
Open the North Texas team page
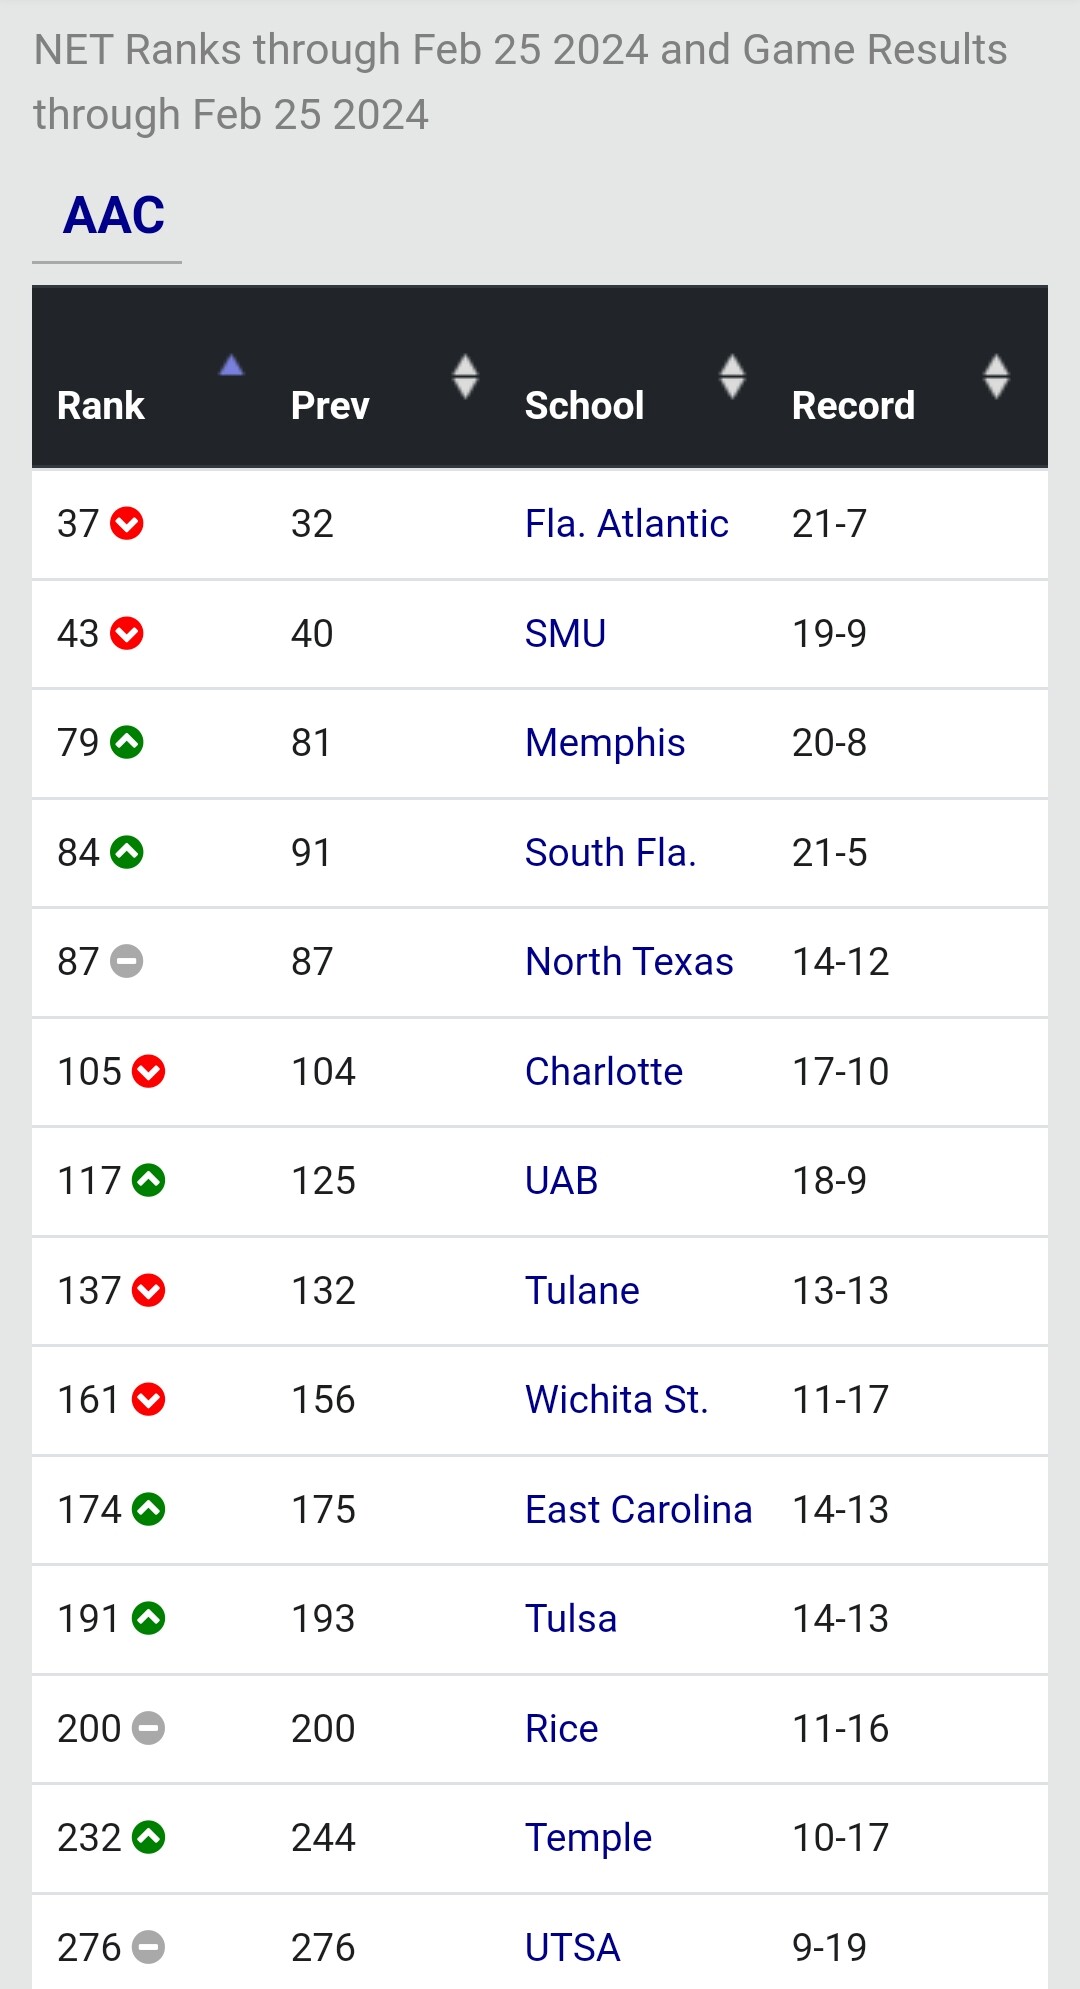[x=629, y=961]
